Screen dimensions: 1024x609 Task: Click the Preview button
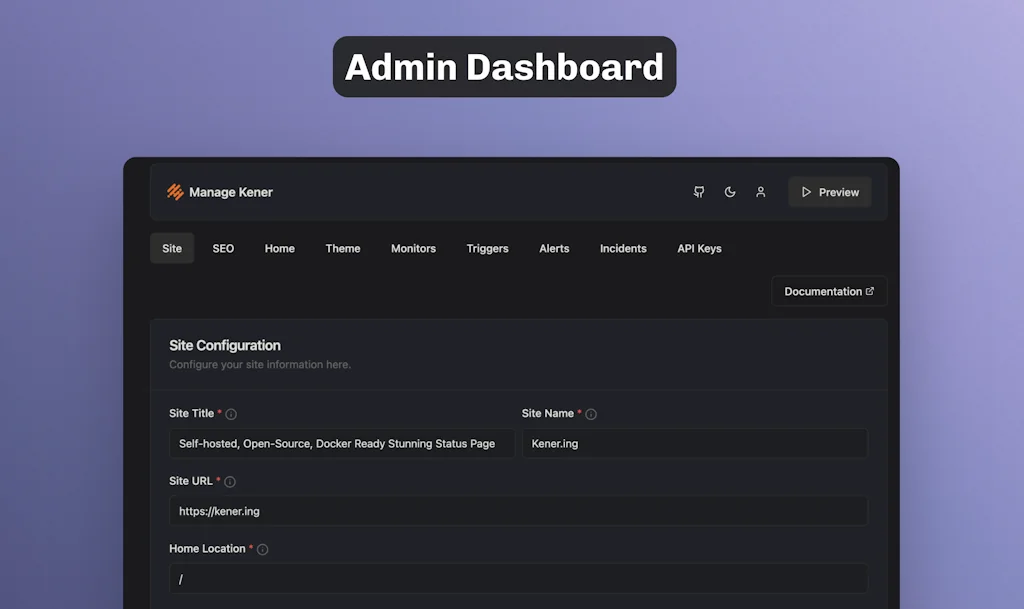click(x=829, y=192)
